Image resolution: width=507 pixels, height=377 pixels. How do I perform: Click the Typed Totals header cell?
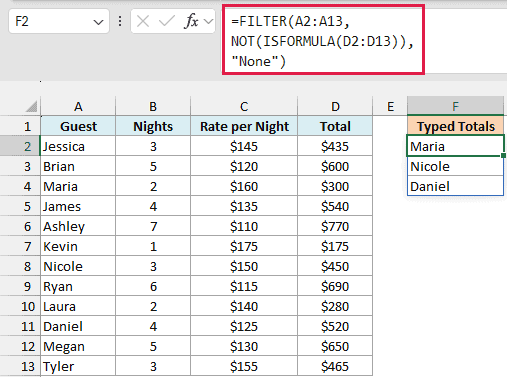[x=455, y=126]
